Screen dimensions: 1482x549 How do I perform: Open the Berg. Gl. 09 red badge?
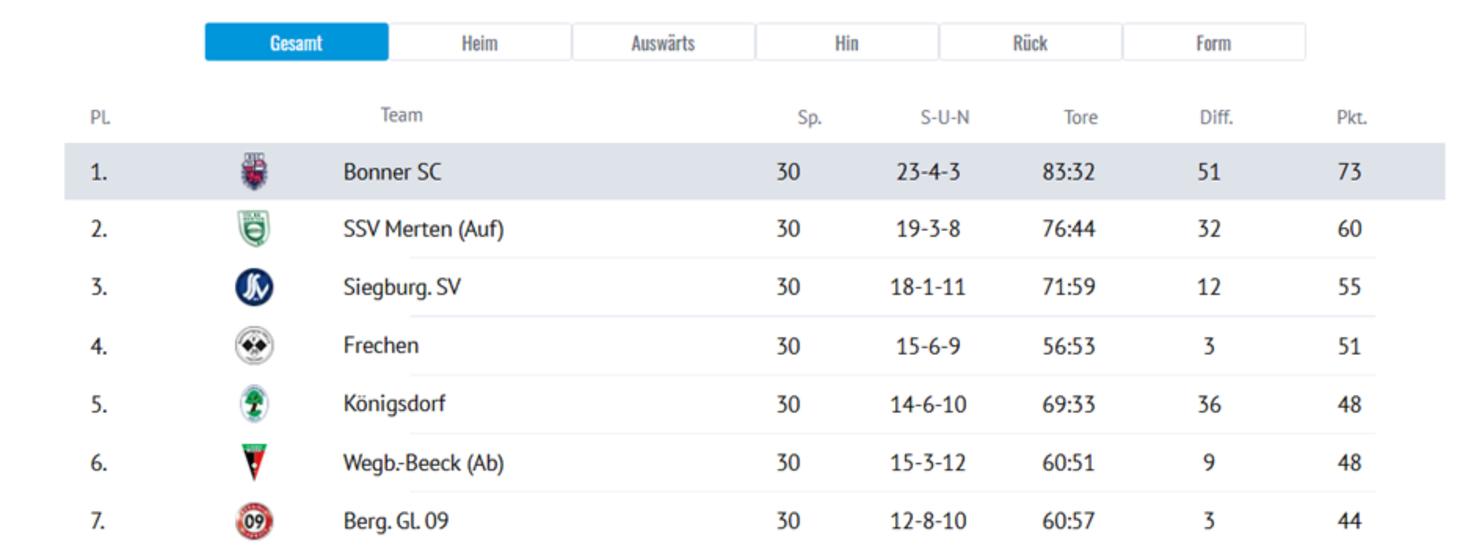tap(254, 521)
